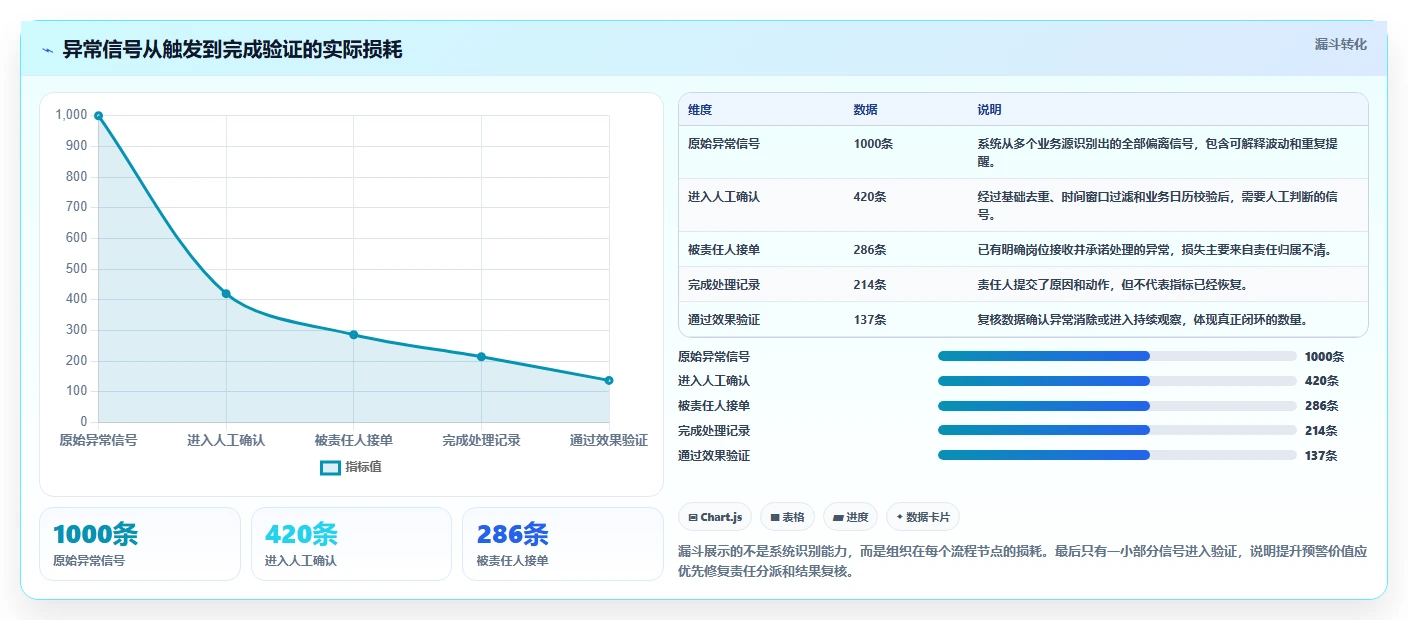Click the Chart.js chip
Image resolution: width=1408 pixels, height=620 pixels.
pos(715,517)
